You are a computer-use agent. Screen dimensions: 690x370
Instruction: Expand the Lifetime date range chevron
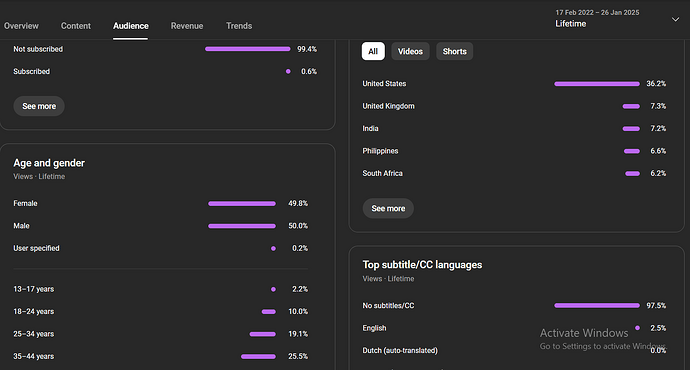click(675, 19)
